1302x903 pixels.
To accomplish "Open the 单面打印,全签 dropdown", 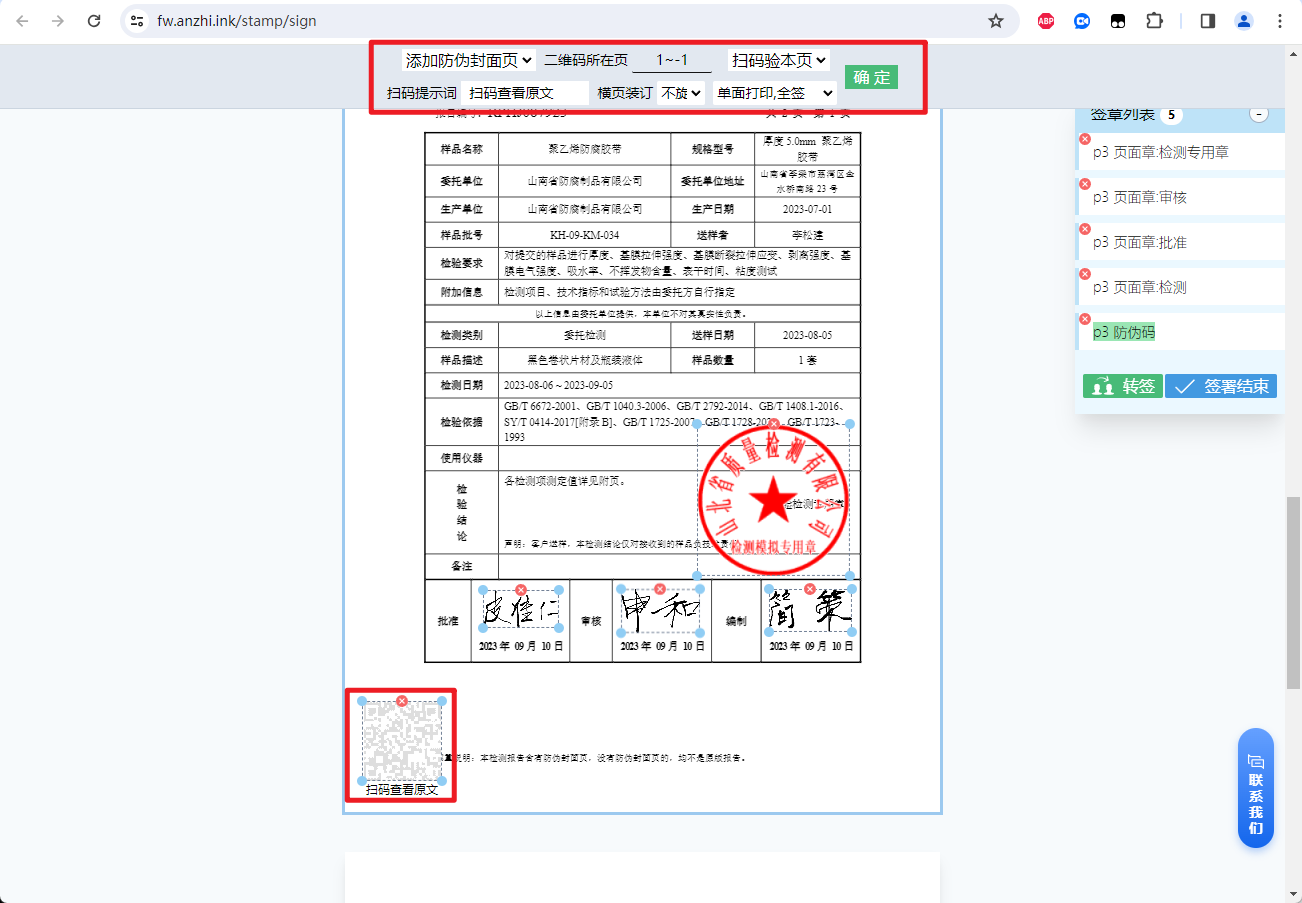I will pyautogui.click(x=775, y=90).
